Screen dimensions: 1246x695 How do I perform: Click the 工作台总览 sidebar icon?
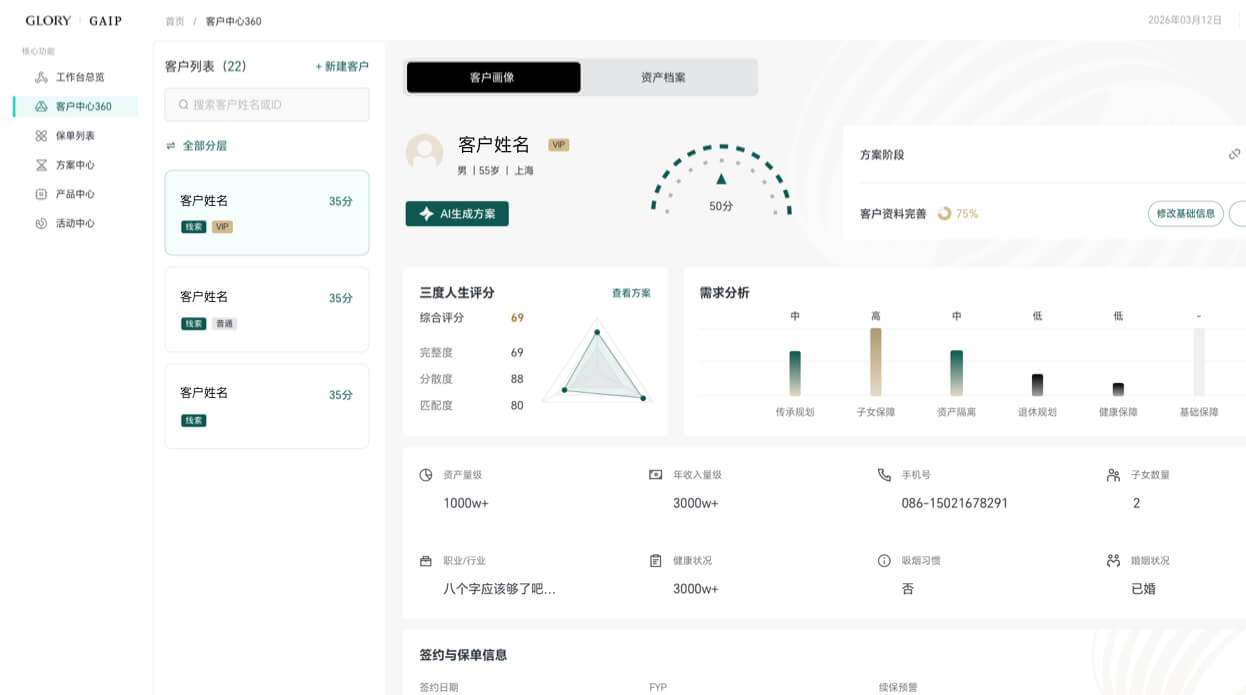(x=41, y=77)
